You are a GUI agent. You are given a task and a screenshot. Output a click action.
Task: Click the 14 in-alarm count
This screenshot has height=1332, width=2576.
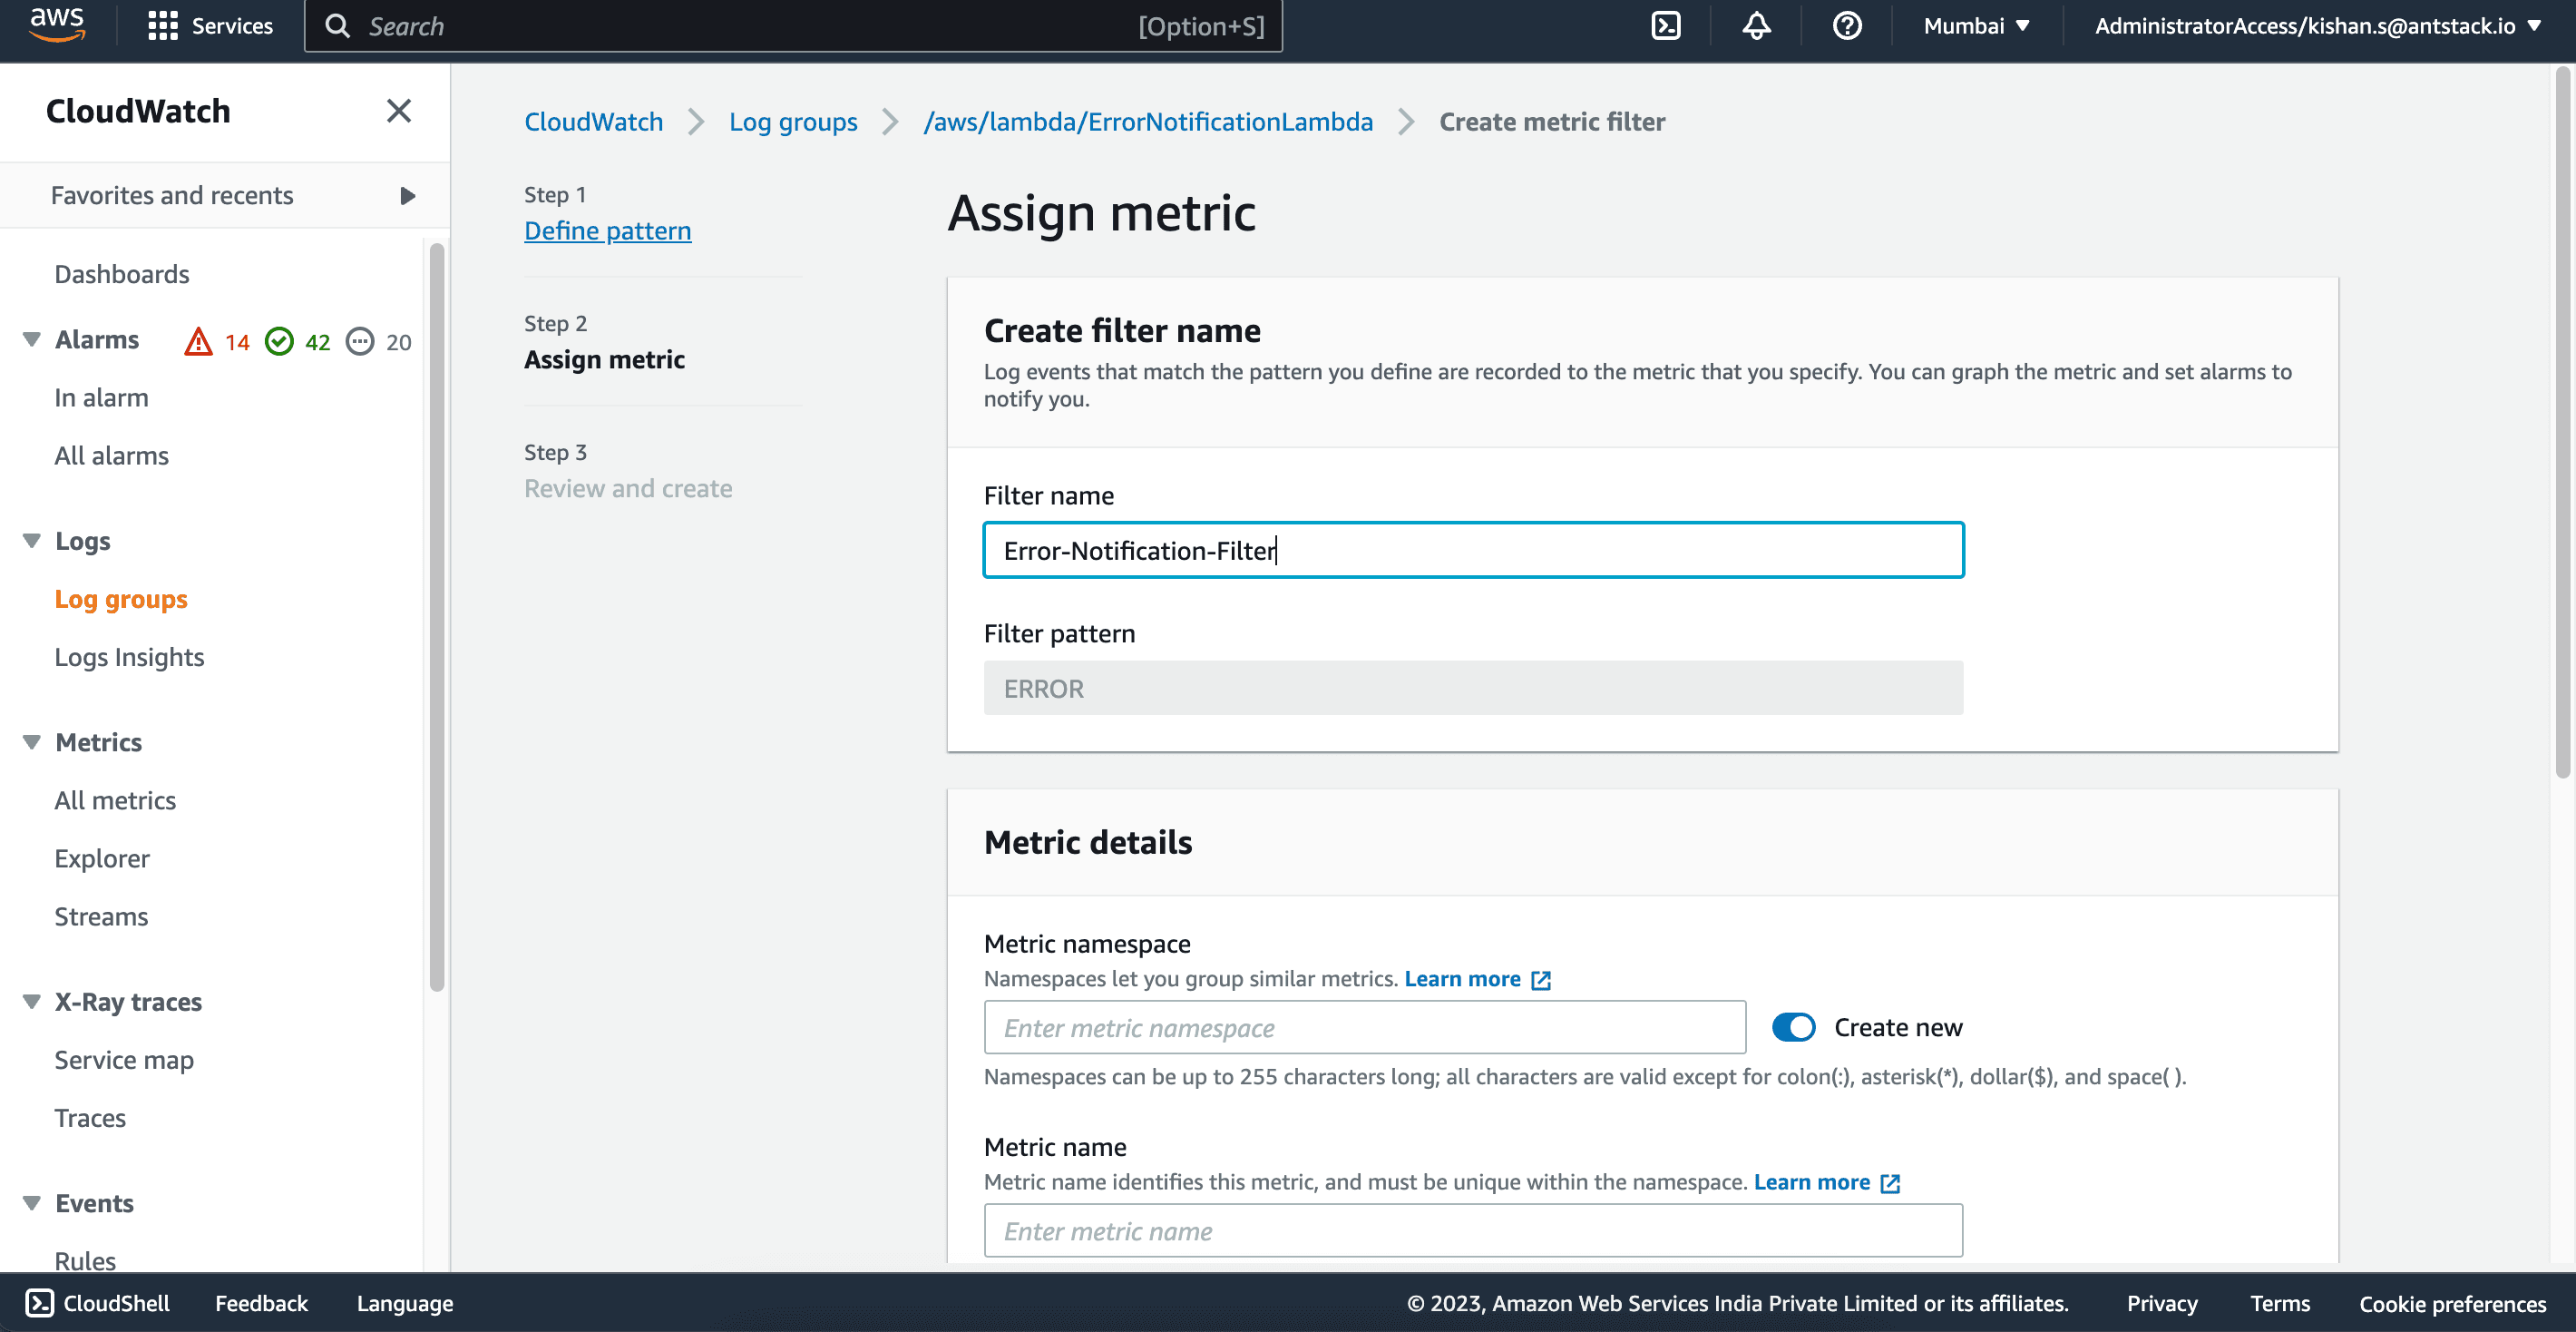[x=237, y=343]
